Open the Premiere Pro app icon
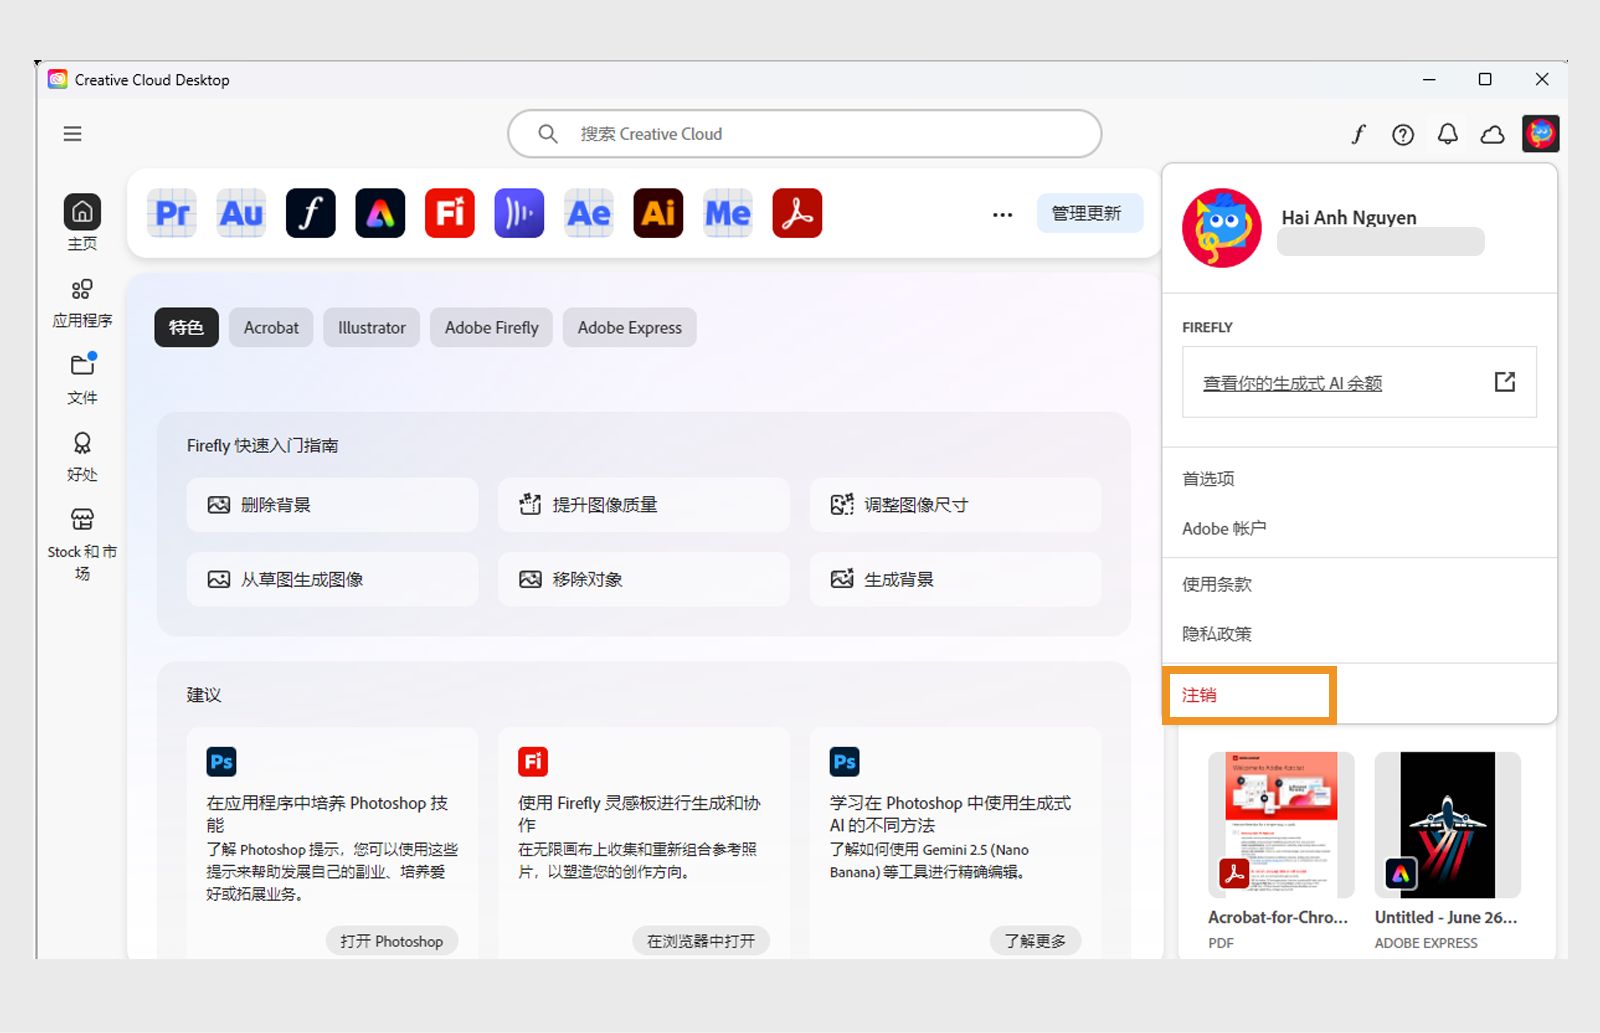Screen dimensions: 1600x1033 (x=172, y=213)
